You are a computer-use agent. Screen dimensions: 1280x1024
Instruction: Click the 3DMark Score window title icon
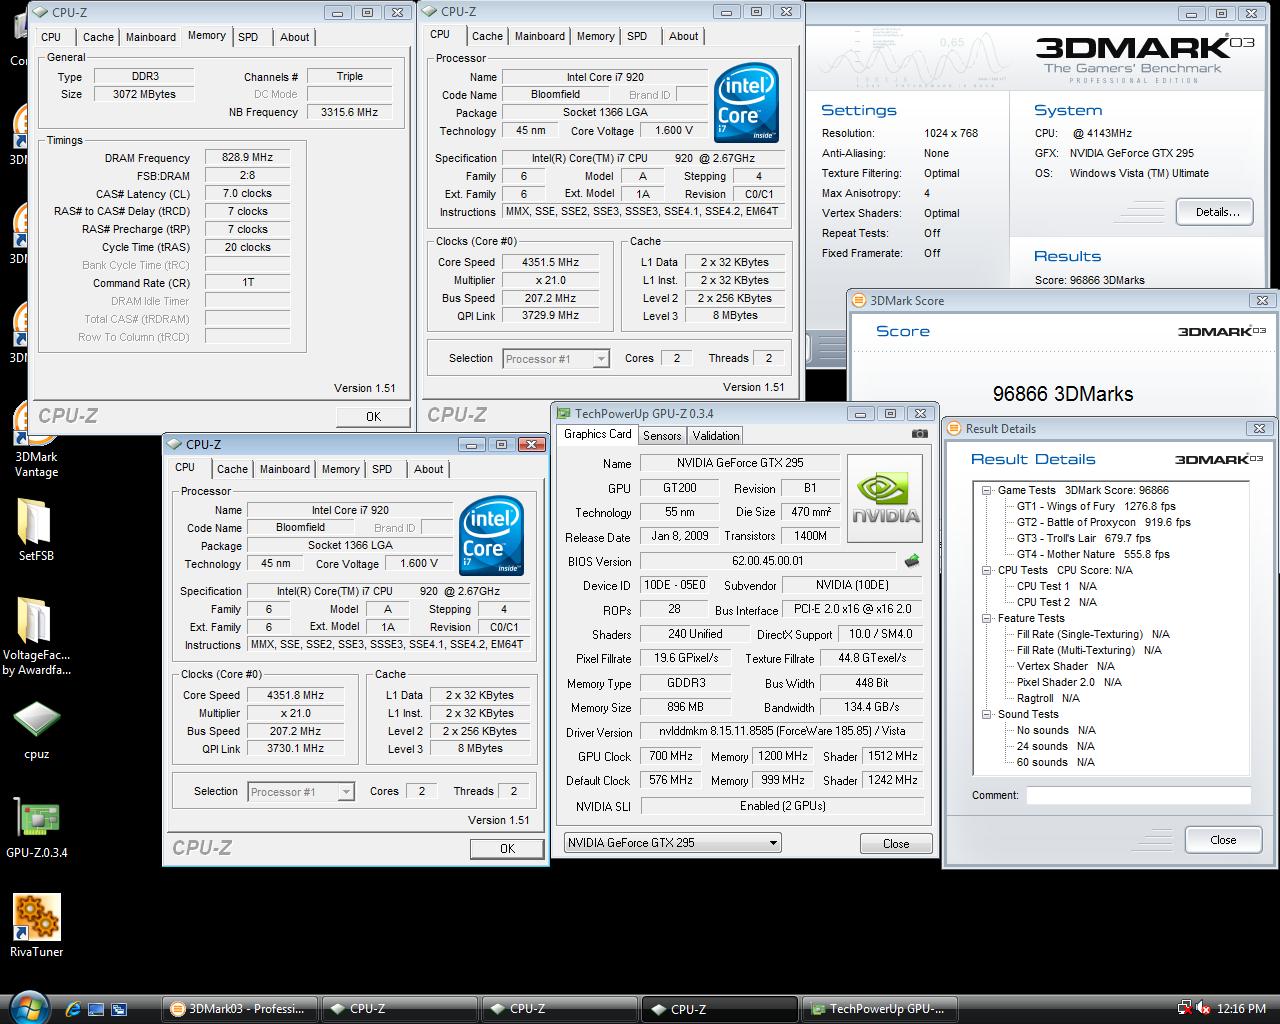[858, 300]
